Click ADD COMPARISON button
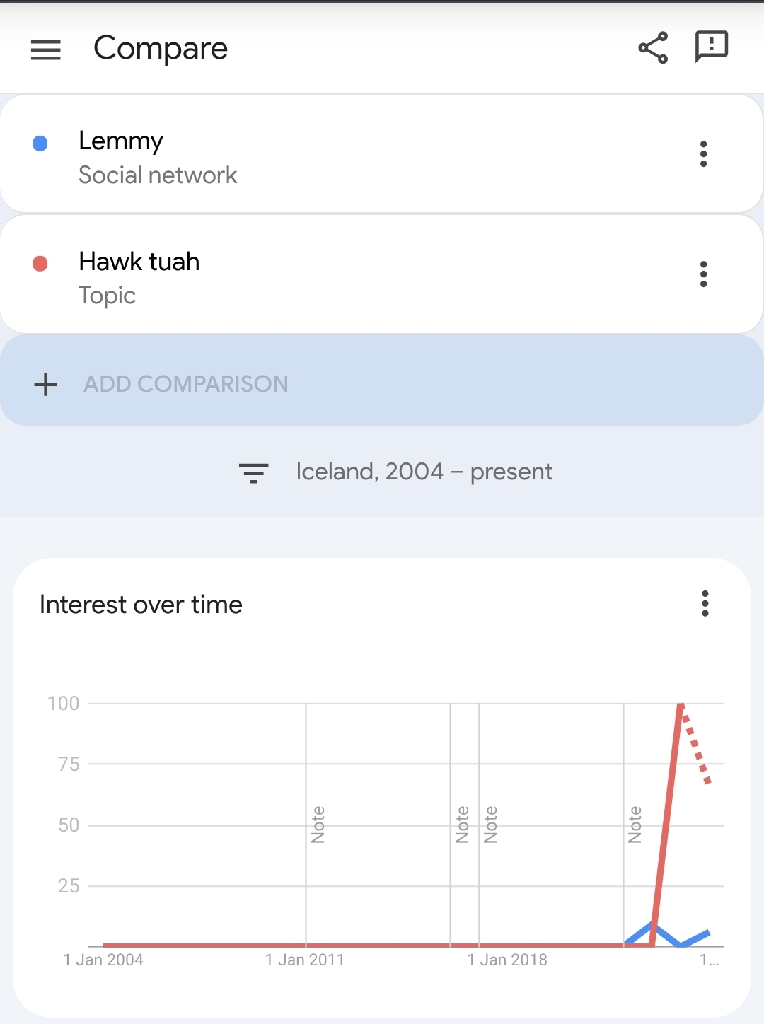764x1024 pixels. (x=185, y=384)
